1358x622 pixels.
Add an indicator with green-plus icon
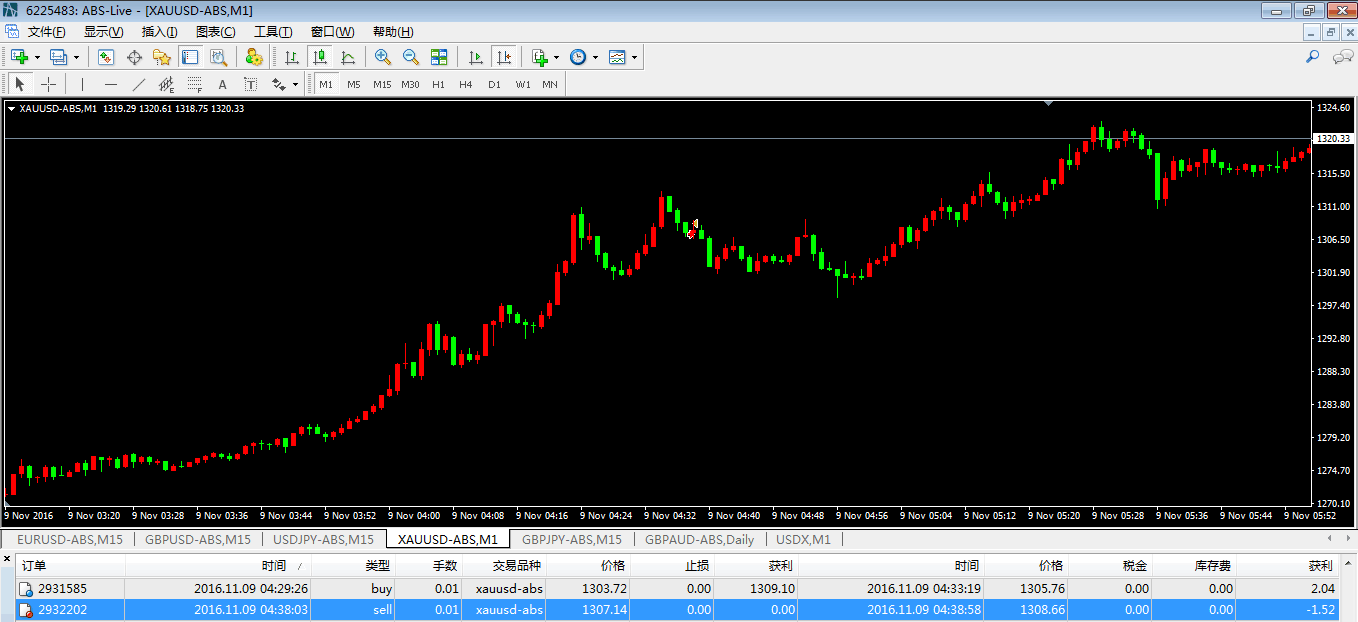click(539, 57)
